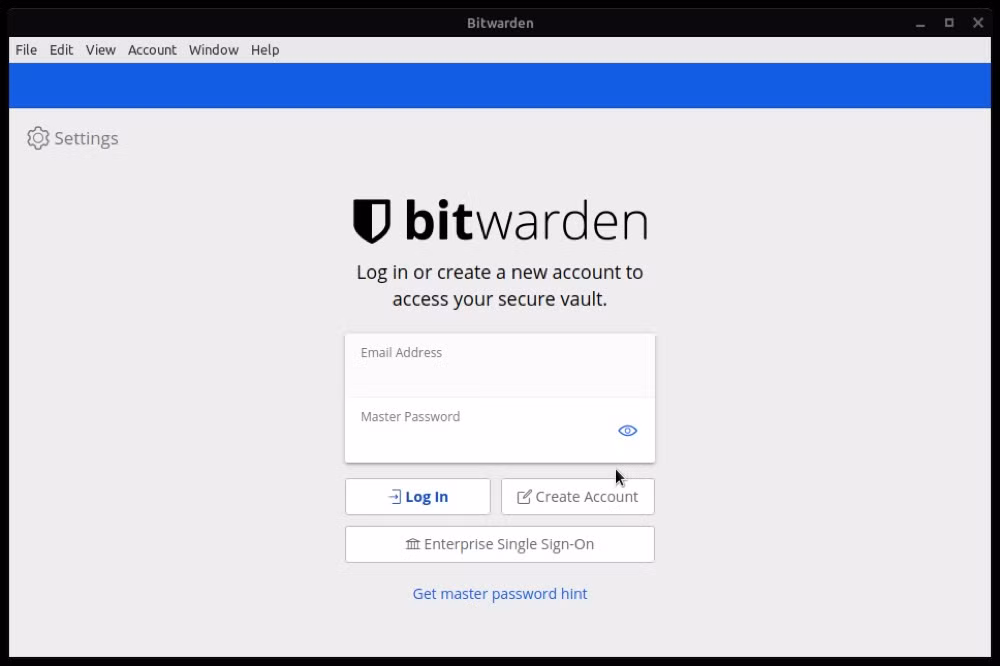The image size is (1000, 666).
Task: Minimize the Bitwarden window
Action: (x=920, y=23)
